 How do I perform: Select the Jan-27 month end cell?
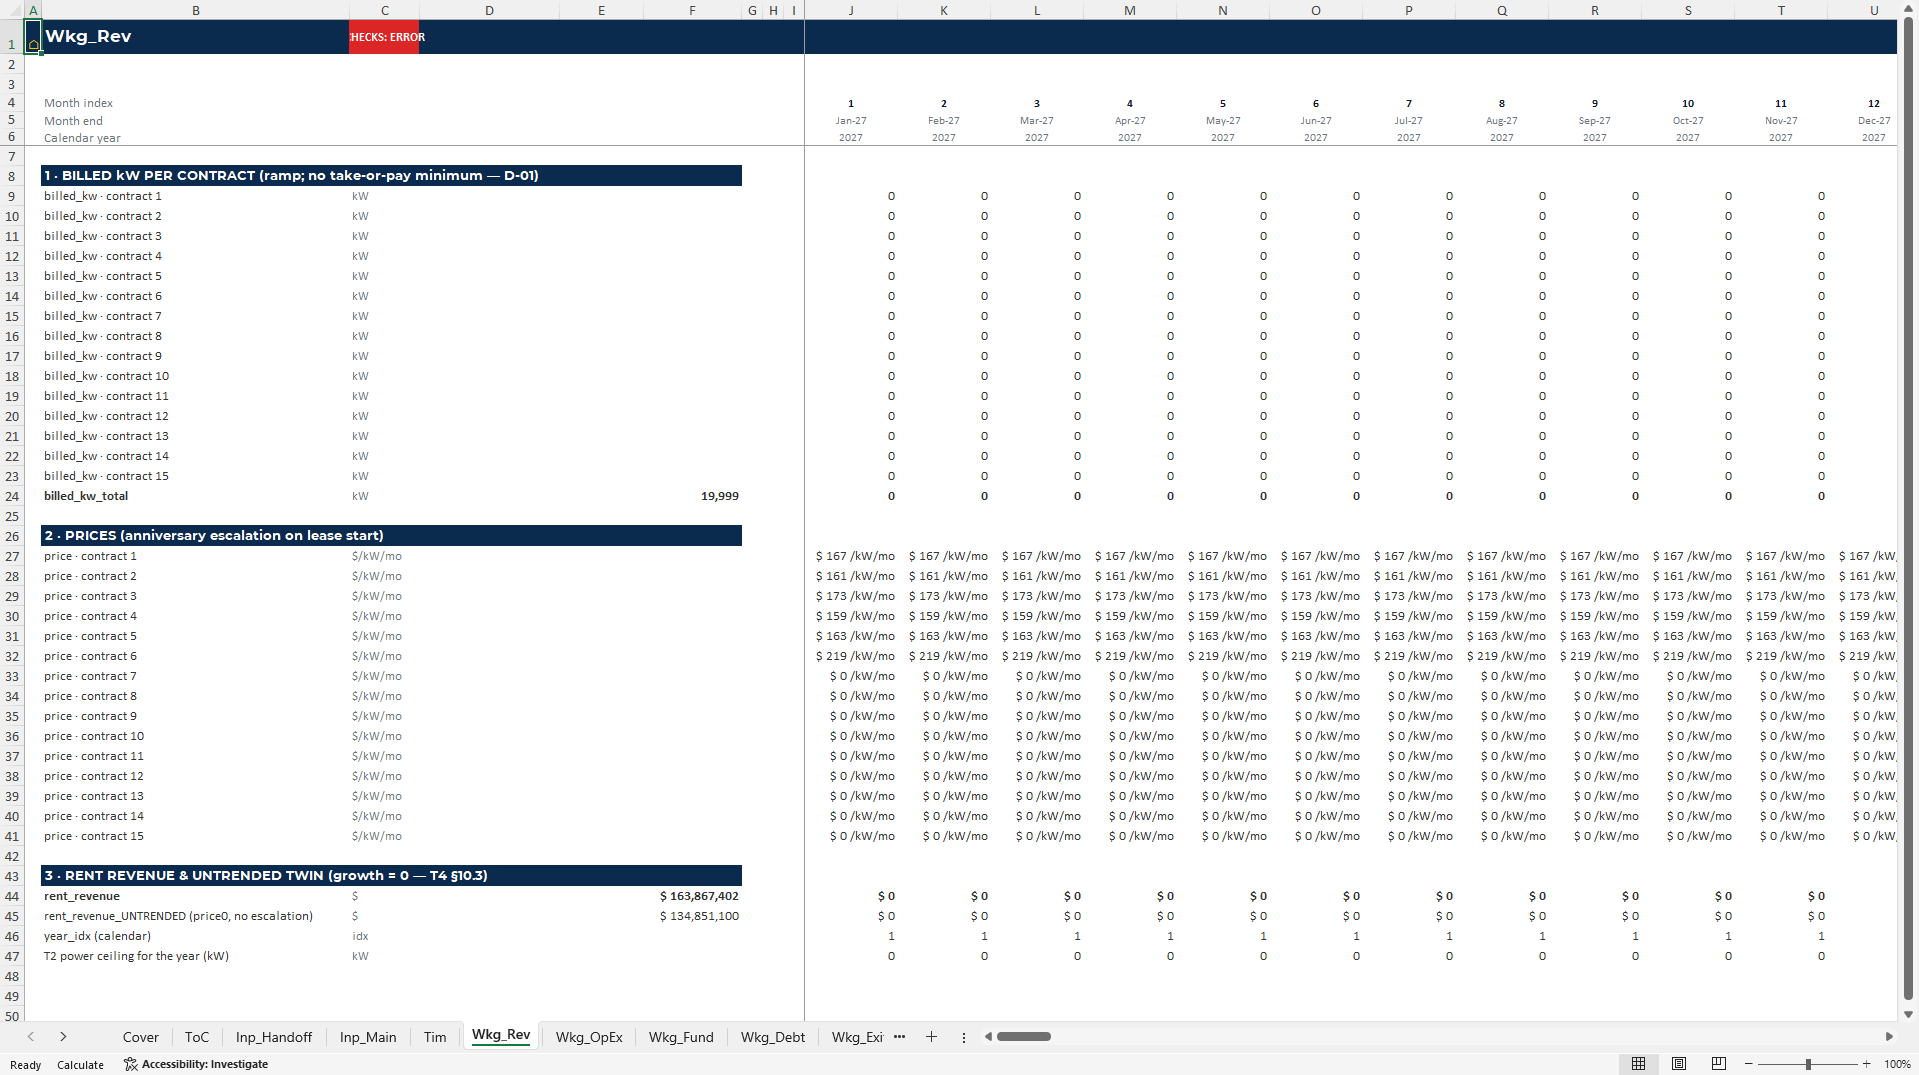(851, 121)
